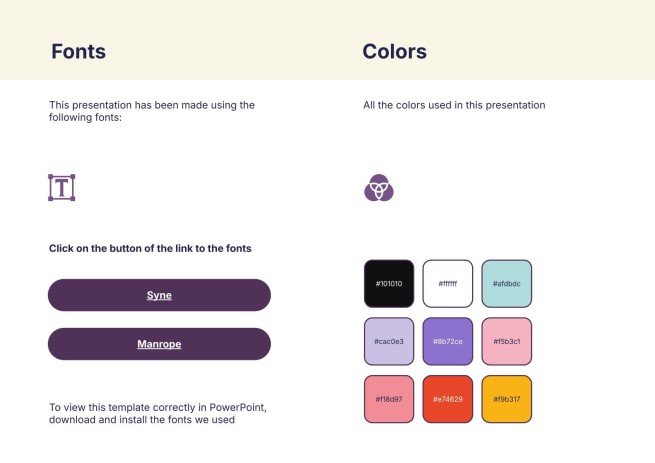This screenshot has height=463, width=655.
Task: Open the Syne font link button
Action: [x=159, y=295]
